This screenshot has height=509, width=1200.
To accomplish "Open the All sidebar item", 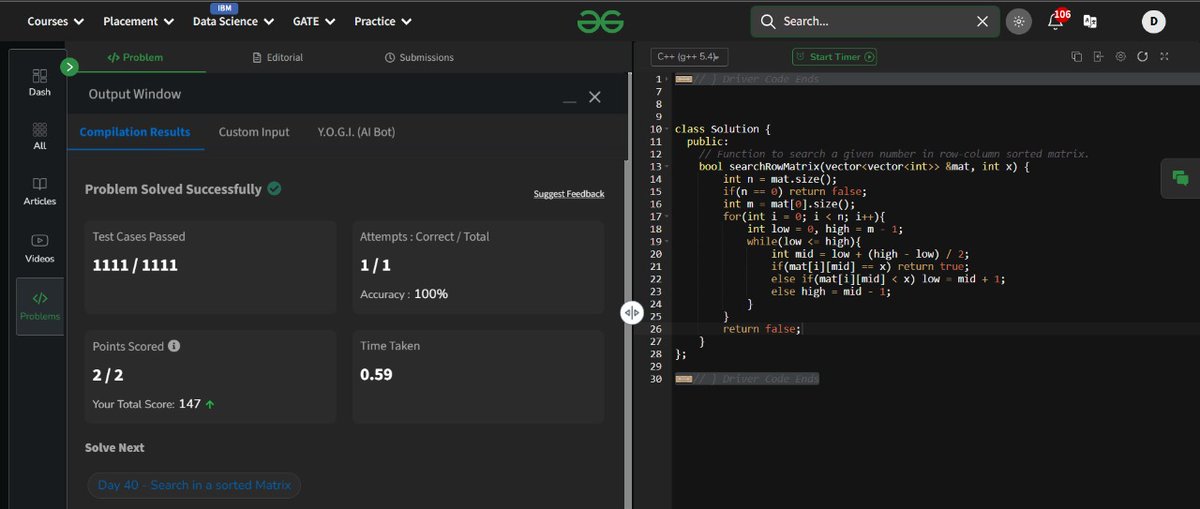I will pyautogui.click(x=40, y=136).
